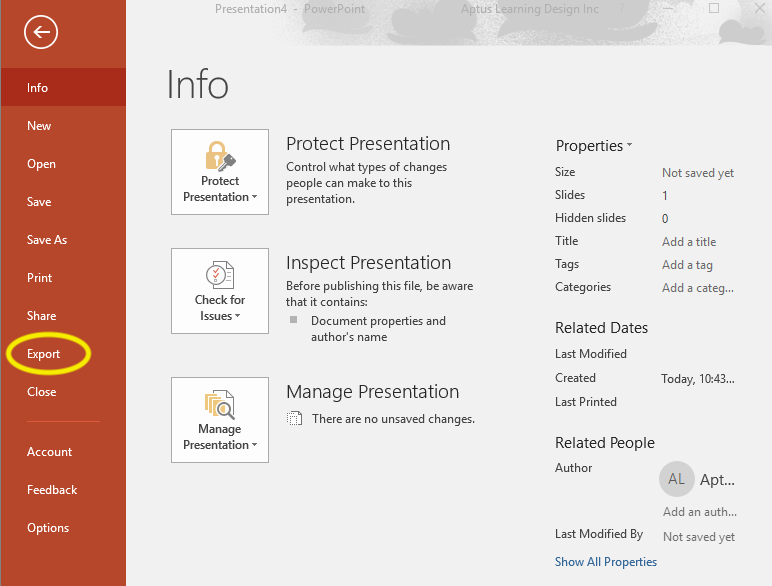
Task: Click the Add a category field
Action: pos(698,288)
